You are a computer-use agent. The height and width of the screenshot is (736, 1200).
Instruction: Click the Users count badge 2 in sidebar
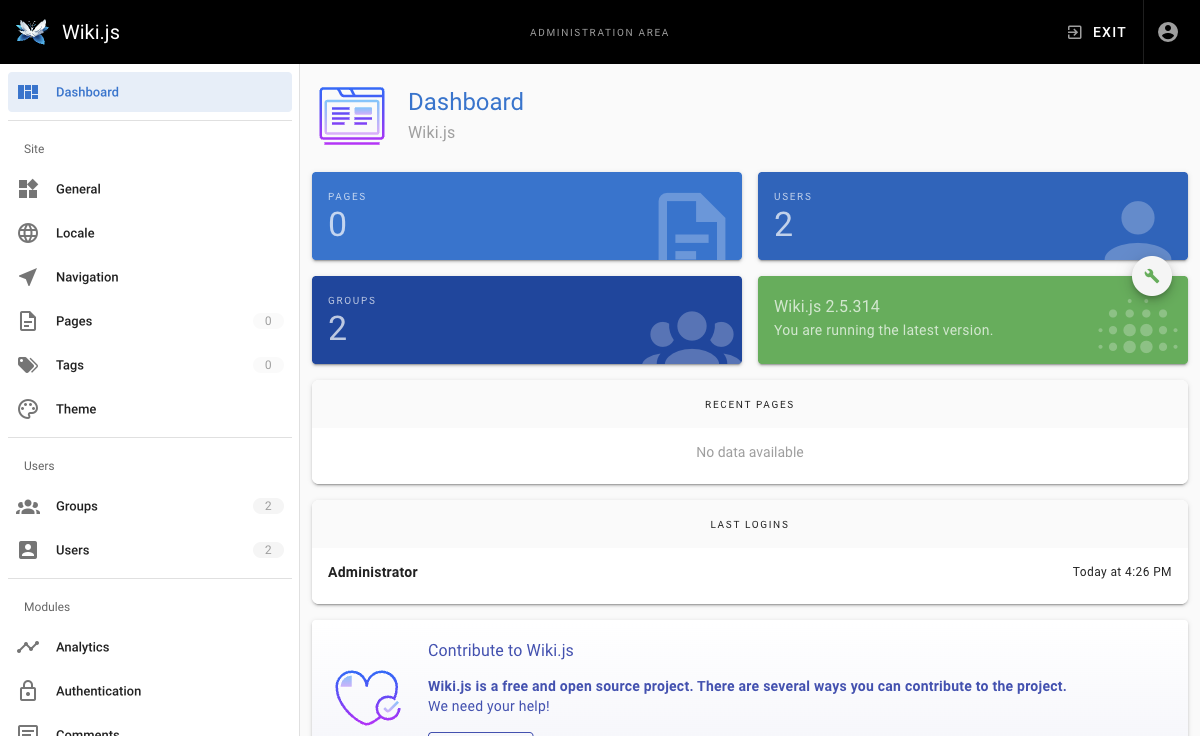(268, 550)
